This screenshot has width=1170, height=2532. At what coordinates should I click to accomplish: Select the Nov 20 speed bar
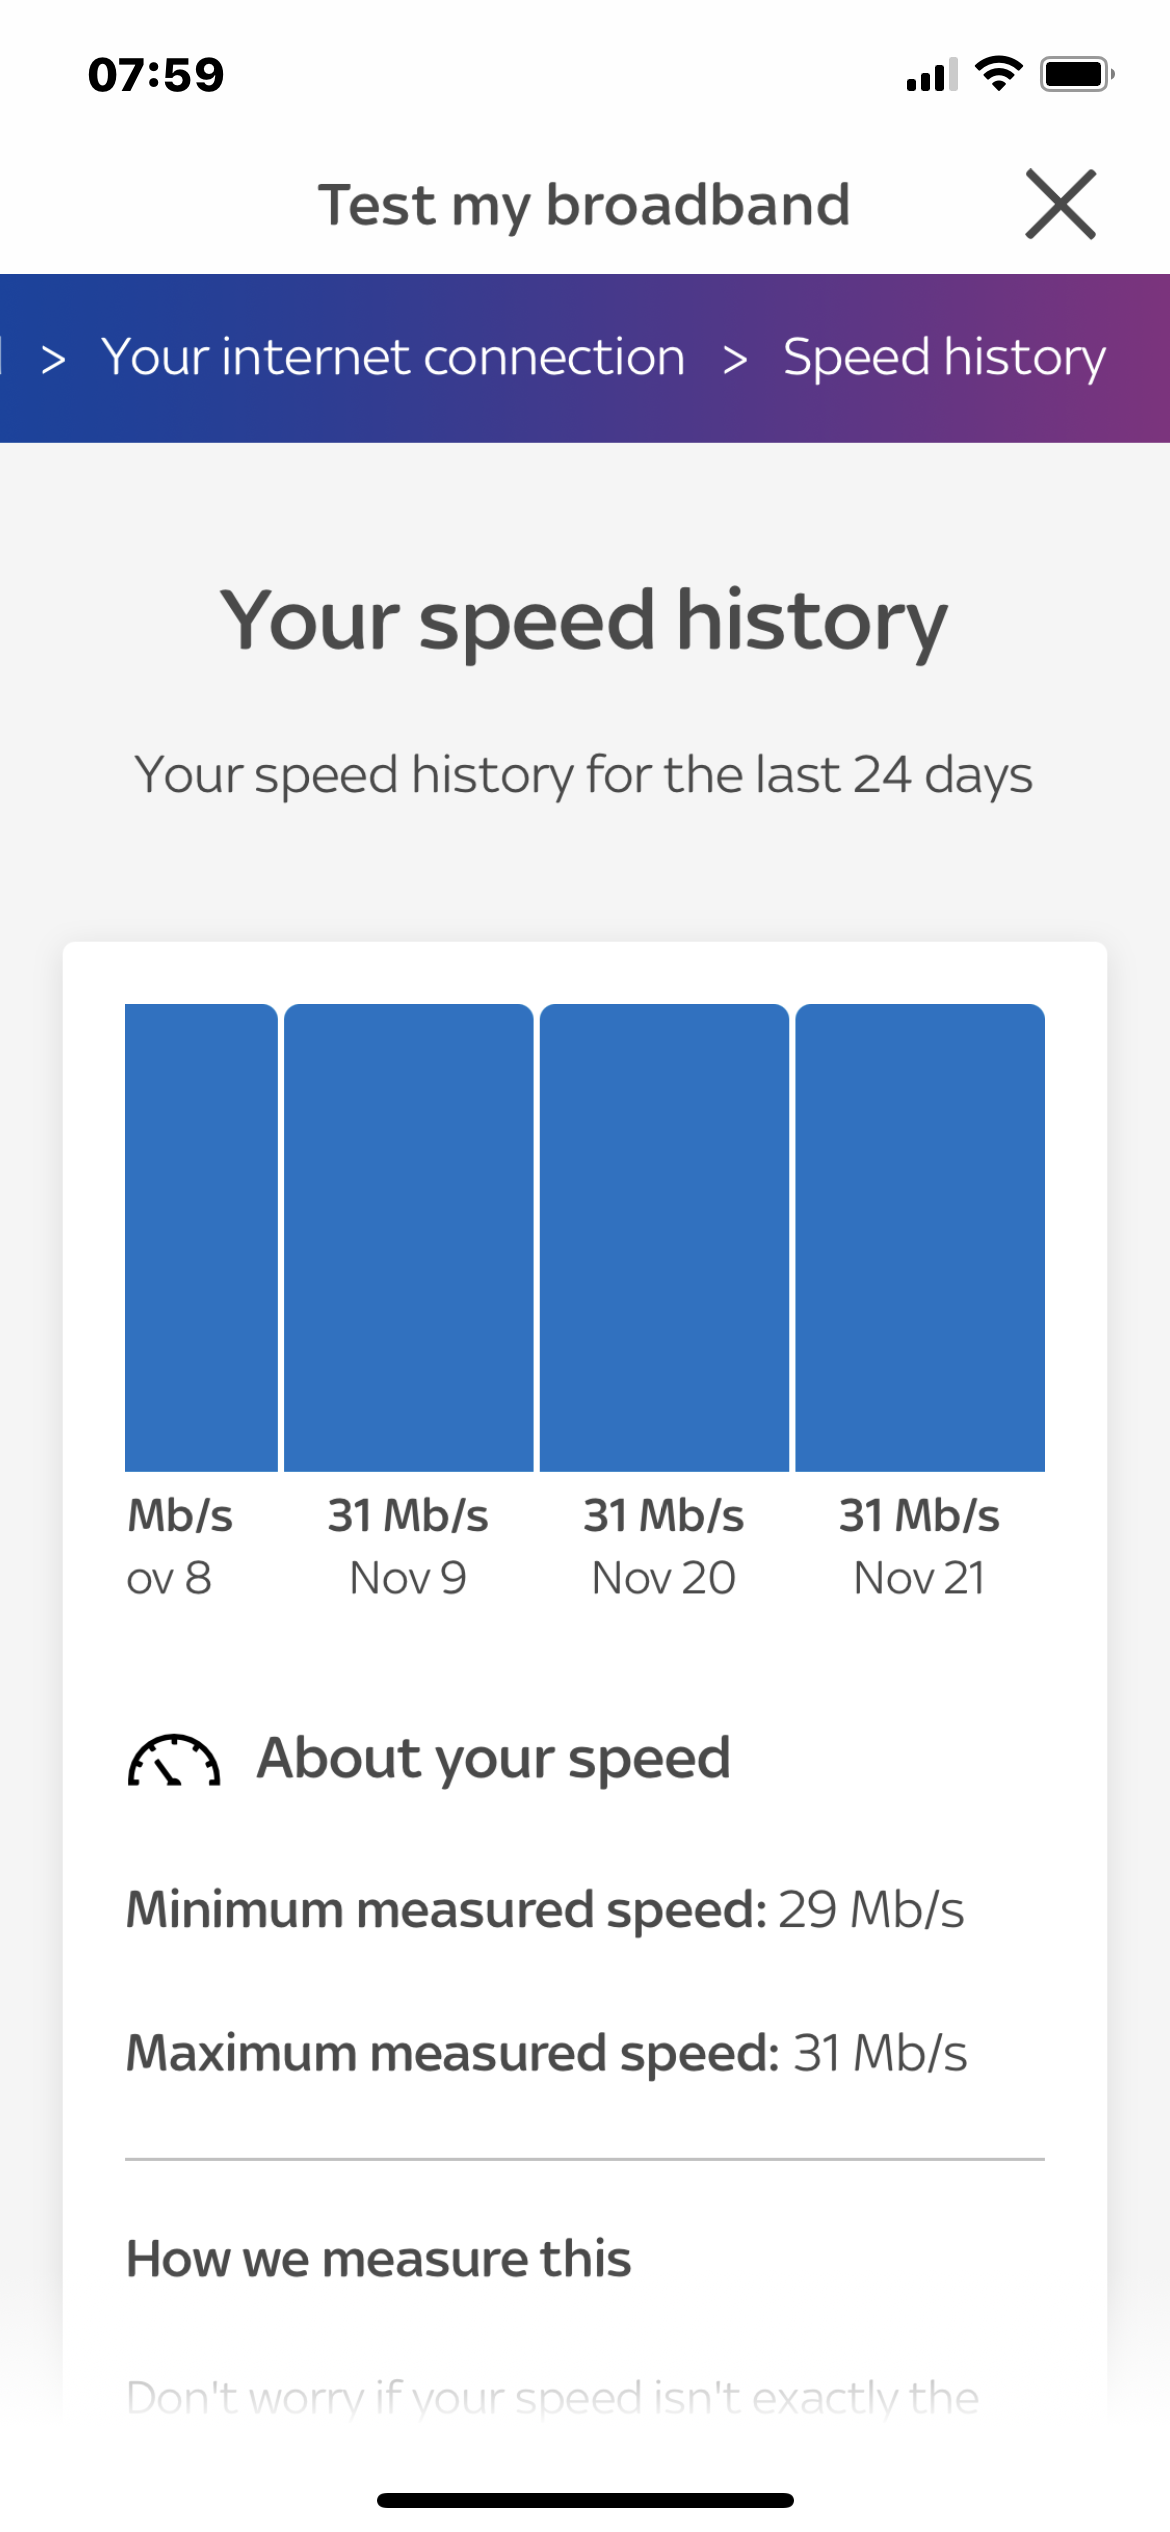[x=664, y=1237]
